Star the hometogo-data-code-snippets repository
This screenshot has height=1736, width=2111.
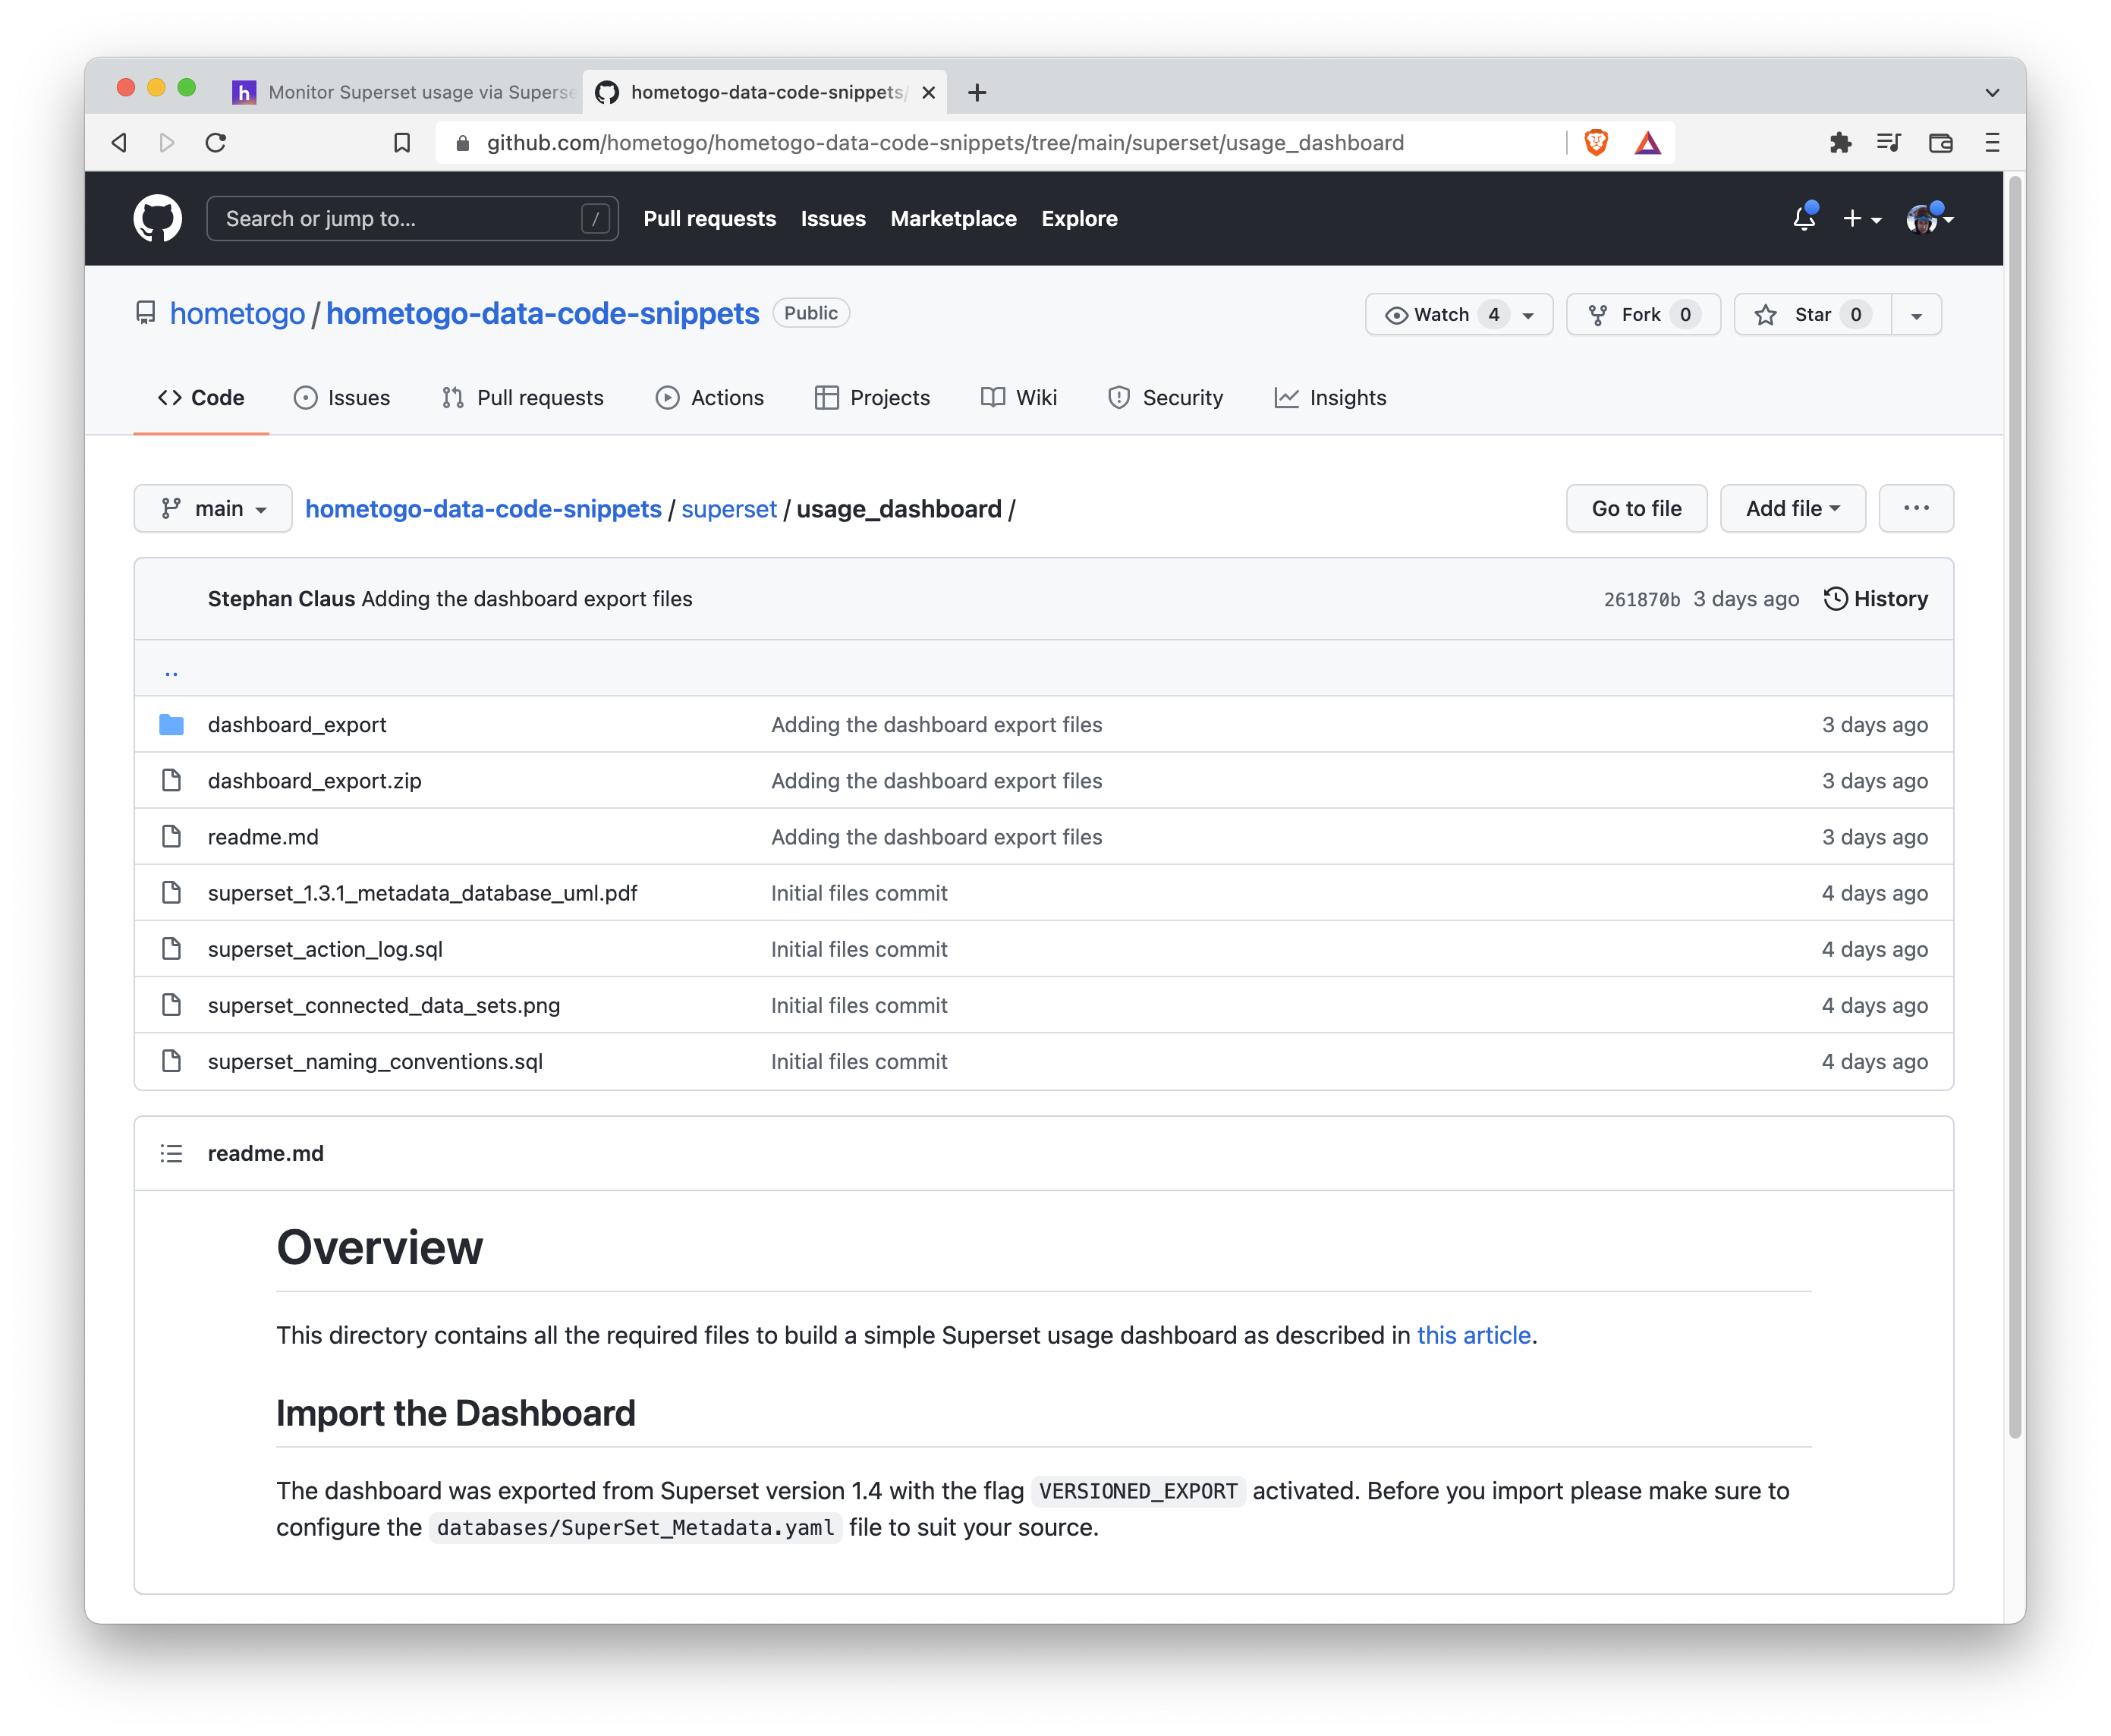pos(1810,314)
